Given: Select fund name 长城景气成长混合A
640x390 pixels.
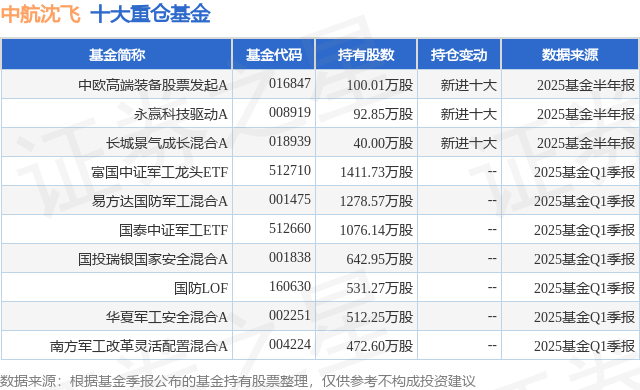Looking at the screenshot, I should click(x=167, y=143).
